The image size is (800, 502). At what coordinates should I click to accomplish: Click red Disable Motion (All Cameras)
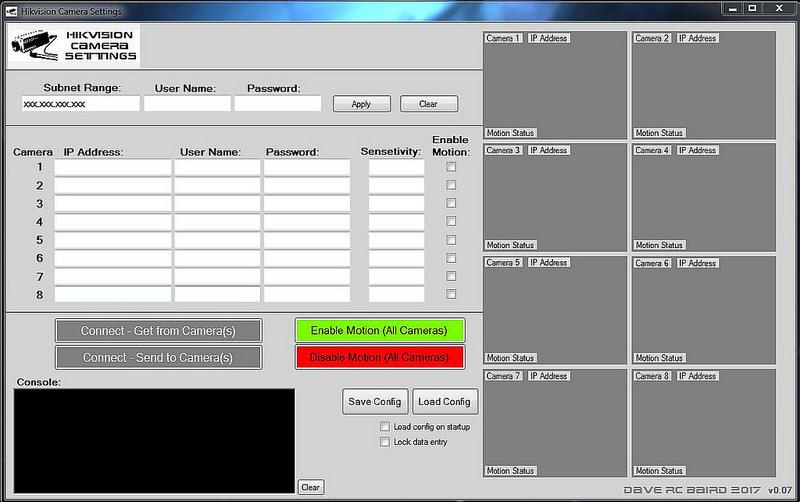(380, 357)
